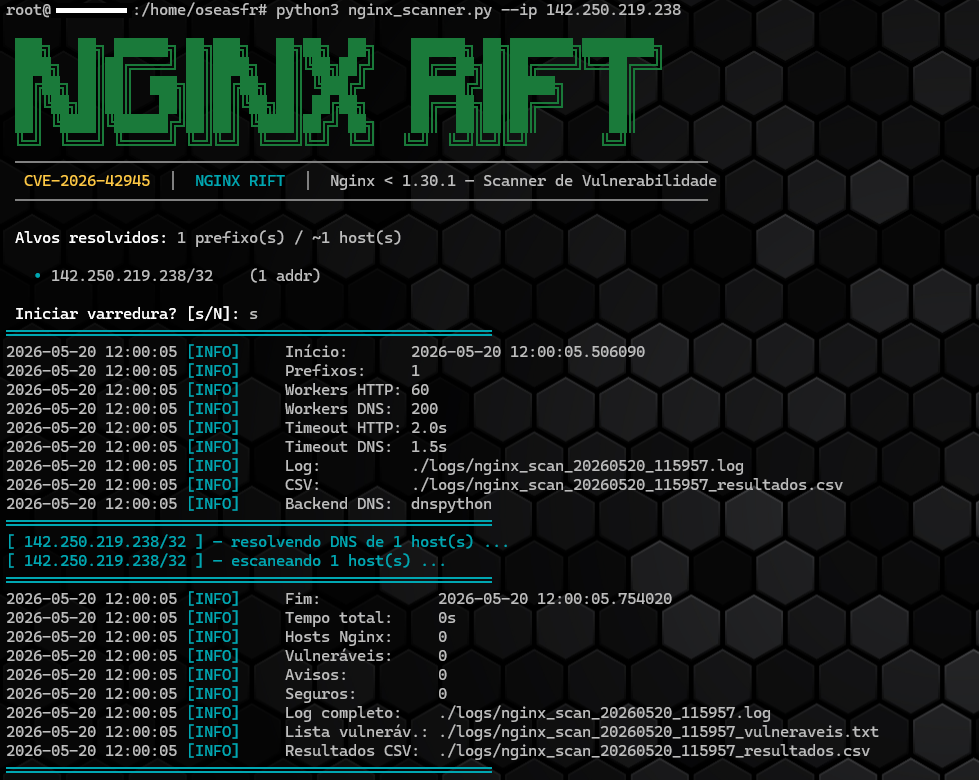
Task: Select the vulneraveis.txt file path
Action: click(x=659, y=732)
